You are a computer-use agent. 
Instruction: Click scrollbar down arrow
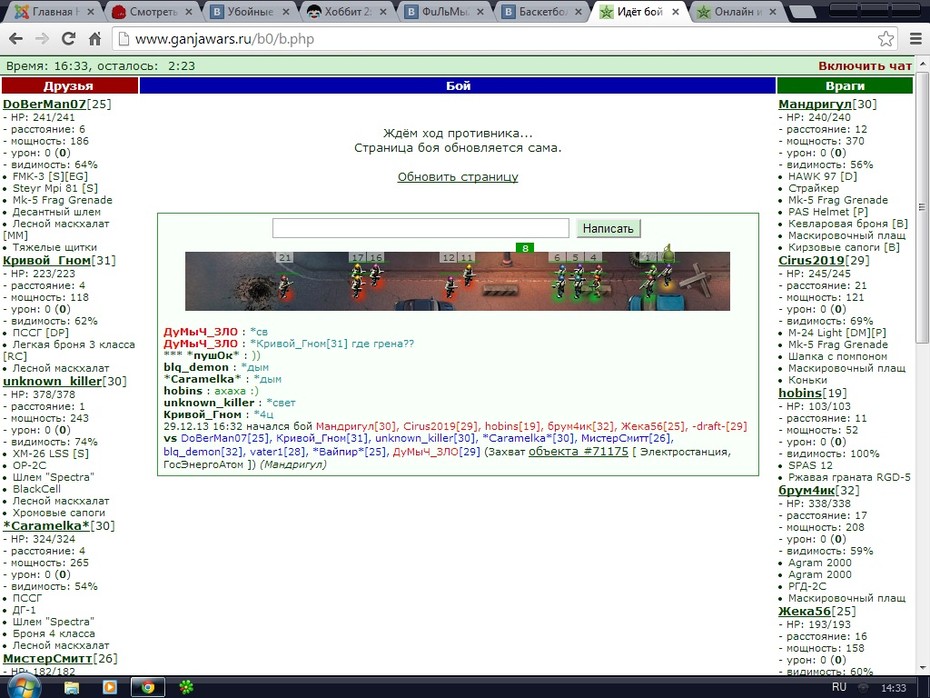coord(922,668)
